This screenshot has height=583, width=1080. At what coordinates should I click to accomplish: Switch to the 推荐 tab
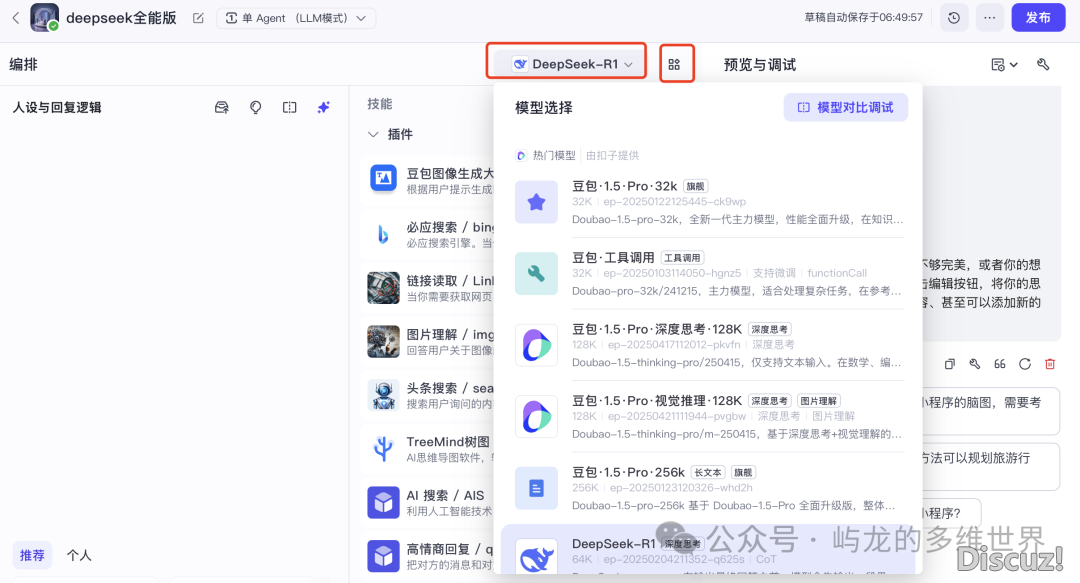[32, 555]
